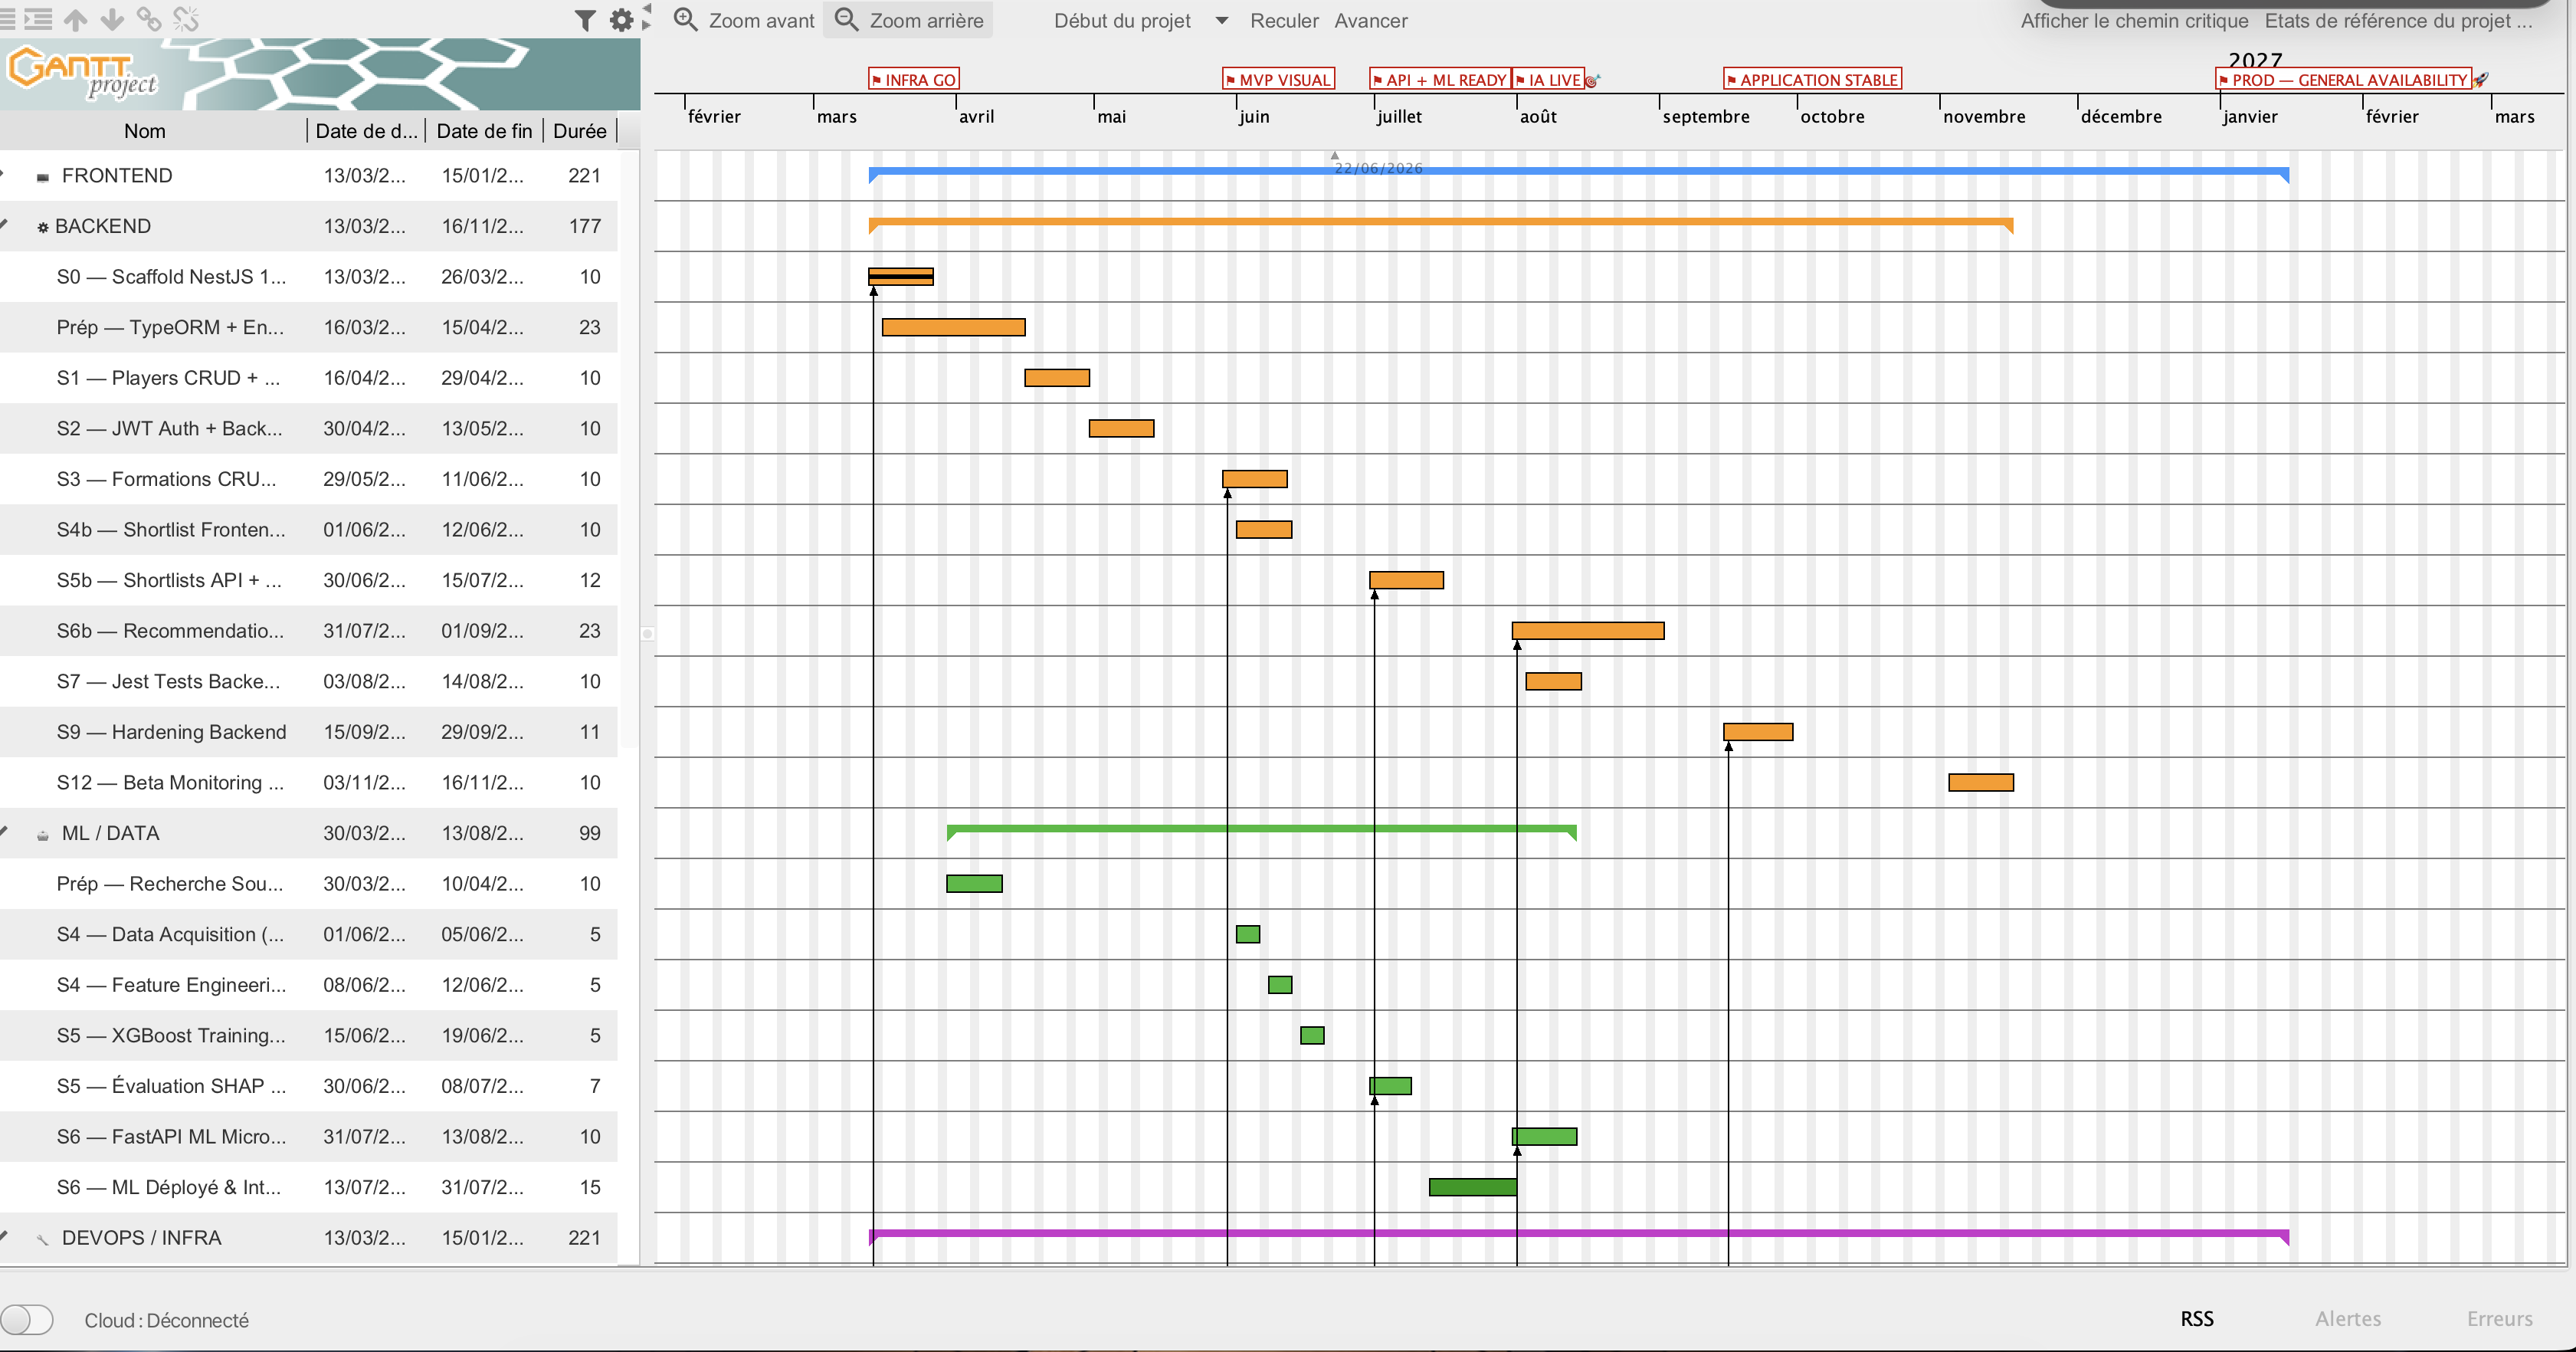Click the unlink tasks broken-chain icon
This screenshot has width=2576, height=1352.
tap(186, 19)
